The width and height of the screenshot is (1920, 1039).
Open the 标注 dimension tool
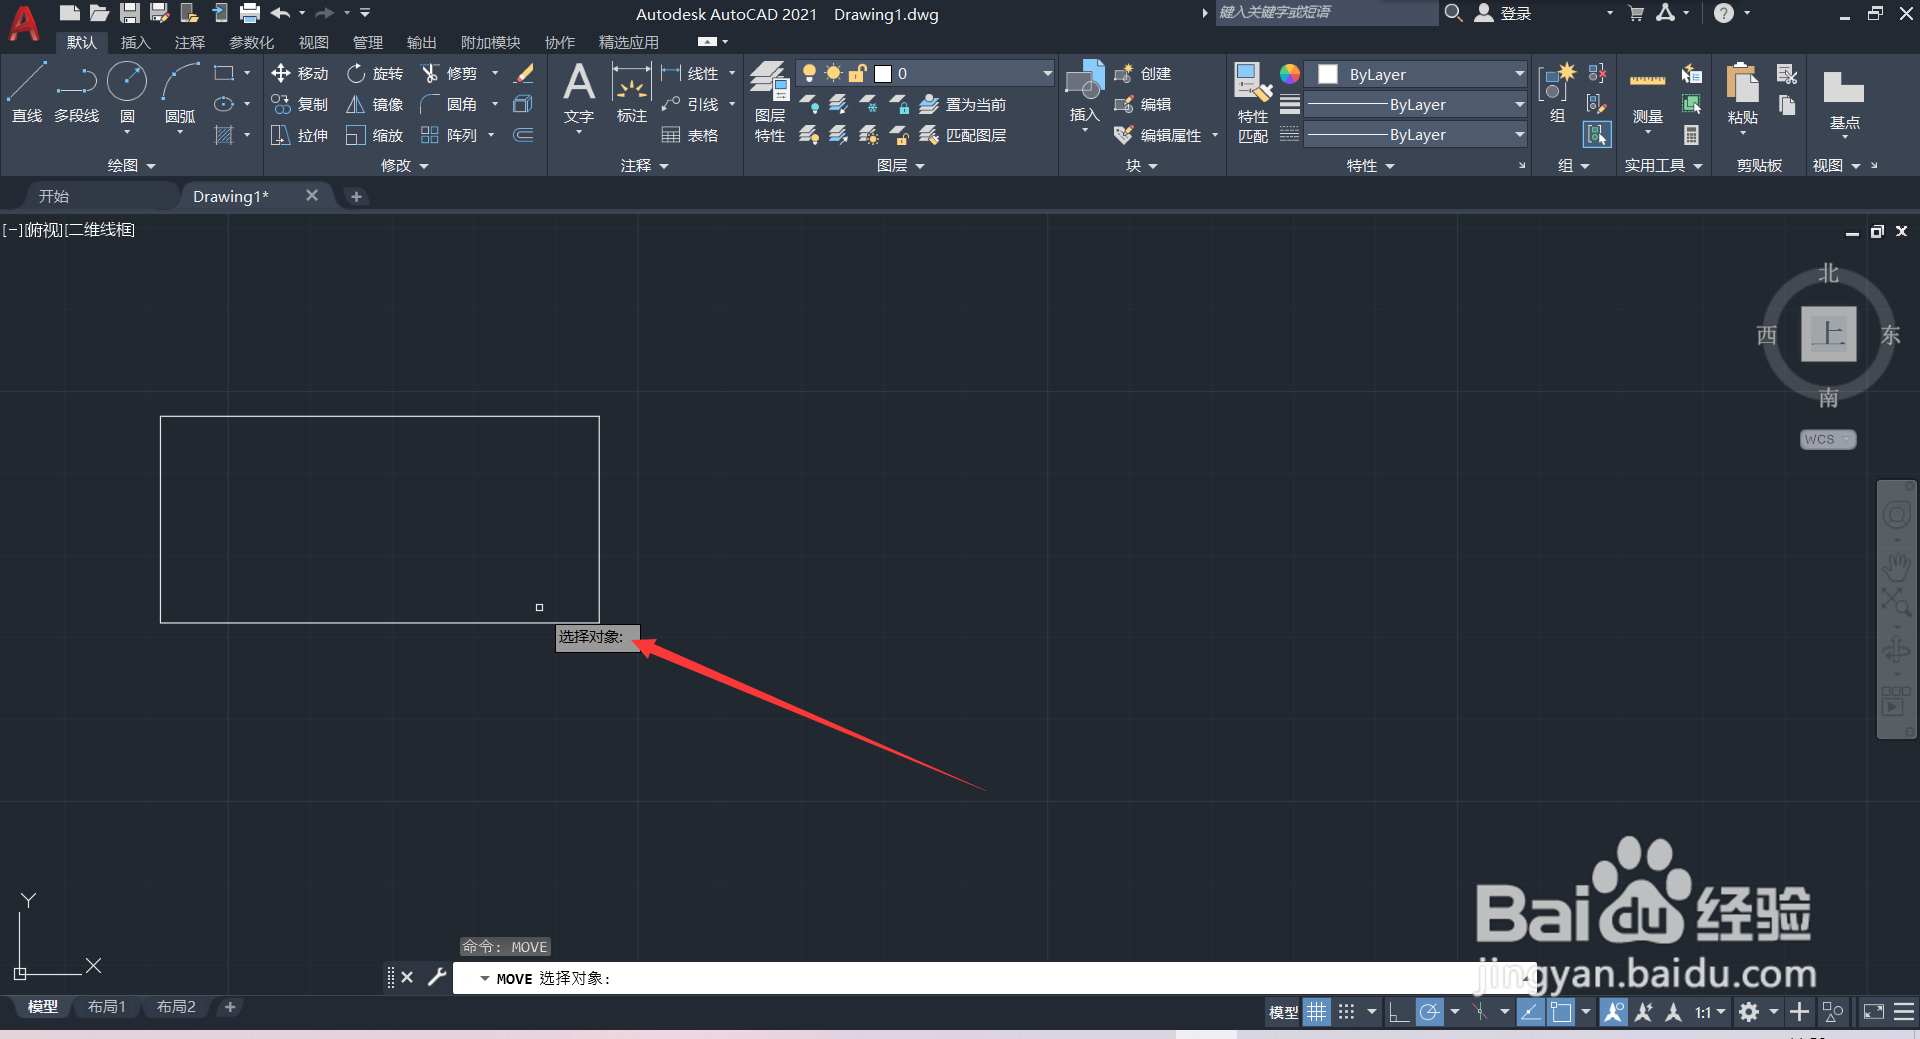tap(632, 92)
